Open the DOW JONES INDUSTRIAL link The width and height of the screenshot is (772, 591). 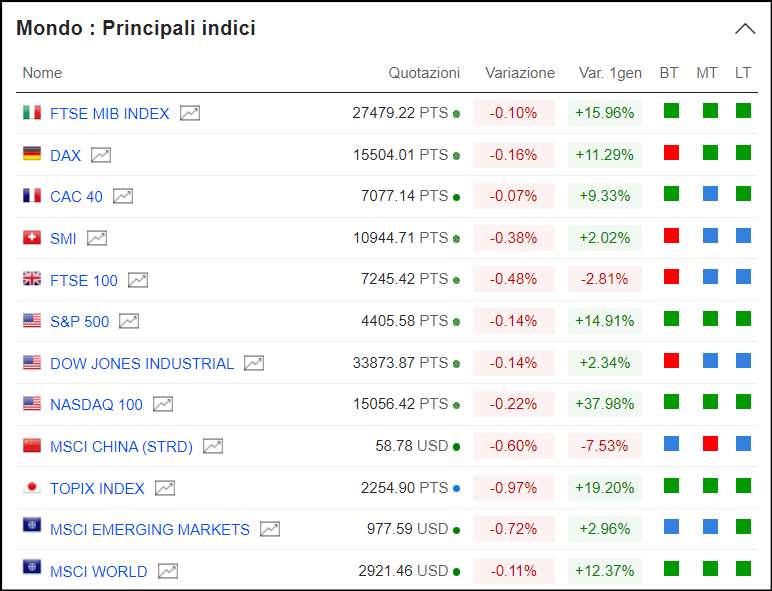(142, 363)
